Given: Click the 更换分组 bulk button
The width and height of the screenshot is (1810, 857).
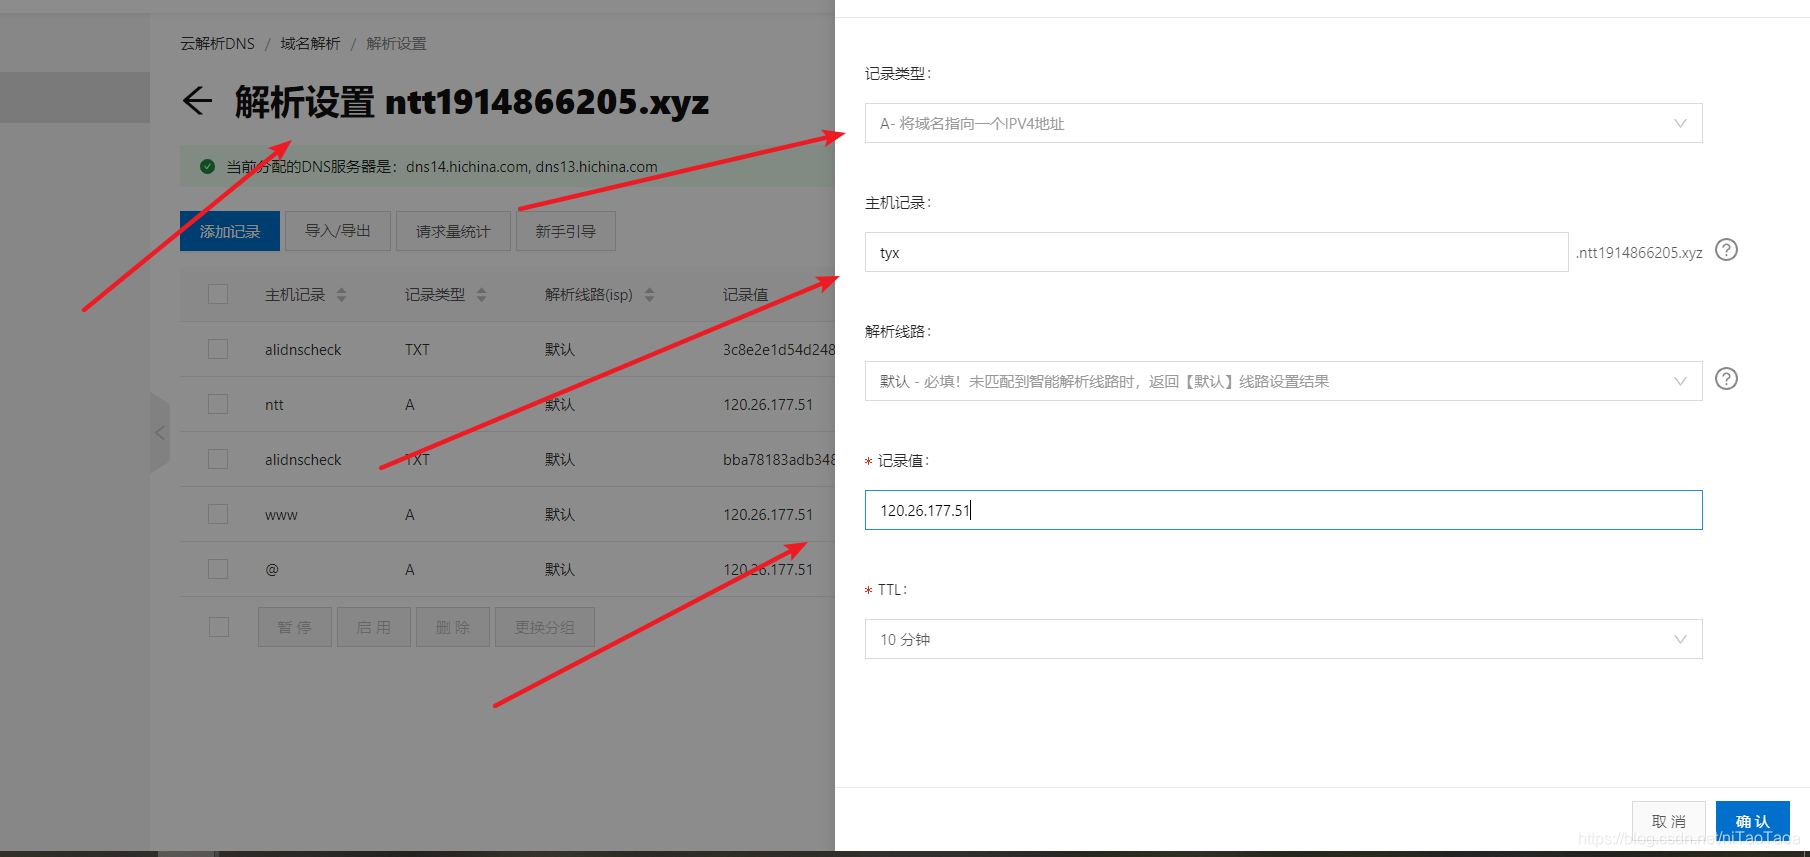Looking at the screenshot, I should (545, 627).
